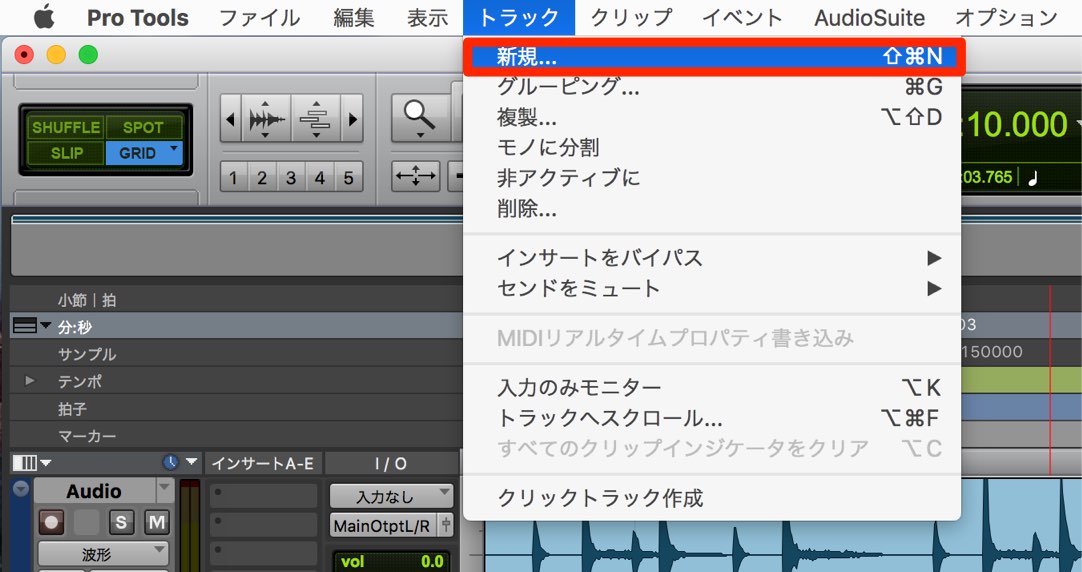
Task: Mute the Audio track
Action: pyautogui.click(x=157, y=522)
